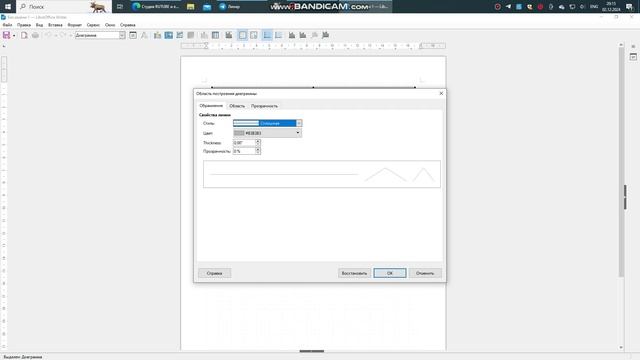This screenshot has width=640, height=360.
Task: Click the Telegram icon in system tray
Action: [x=508, y=7]
